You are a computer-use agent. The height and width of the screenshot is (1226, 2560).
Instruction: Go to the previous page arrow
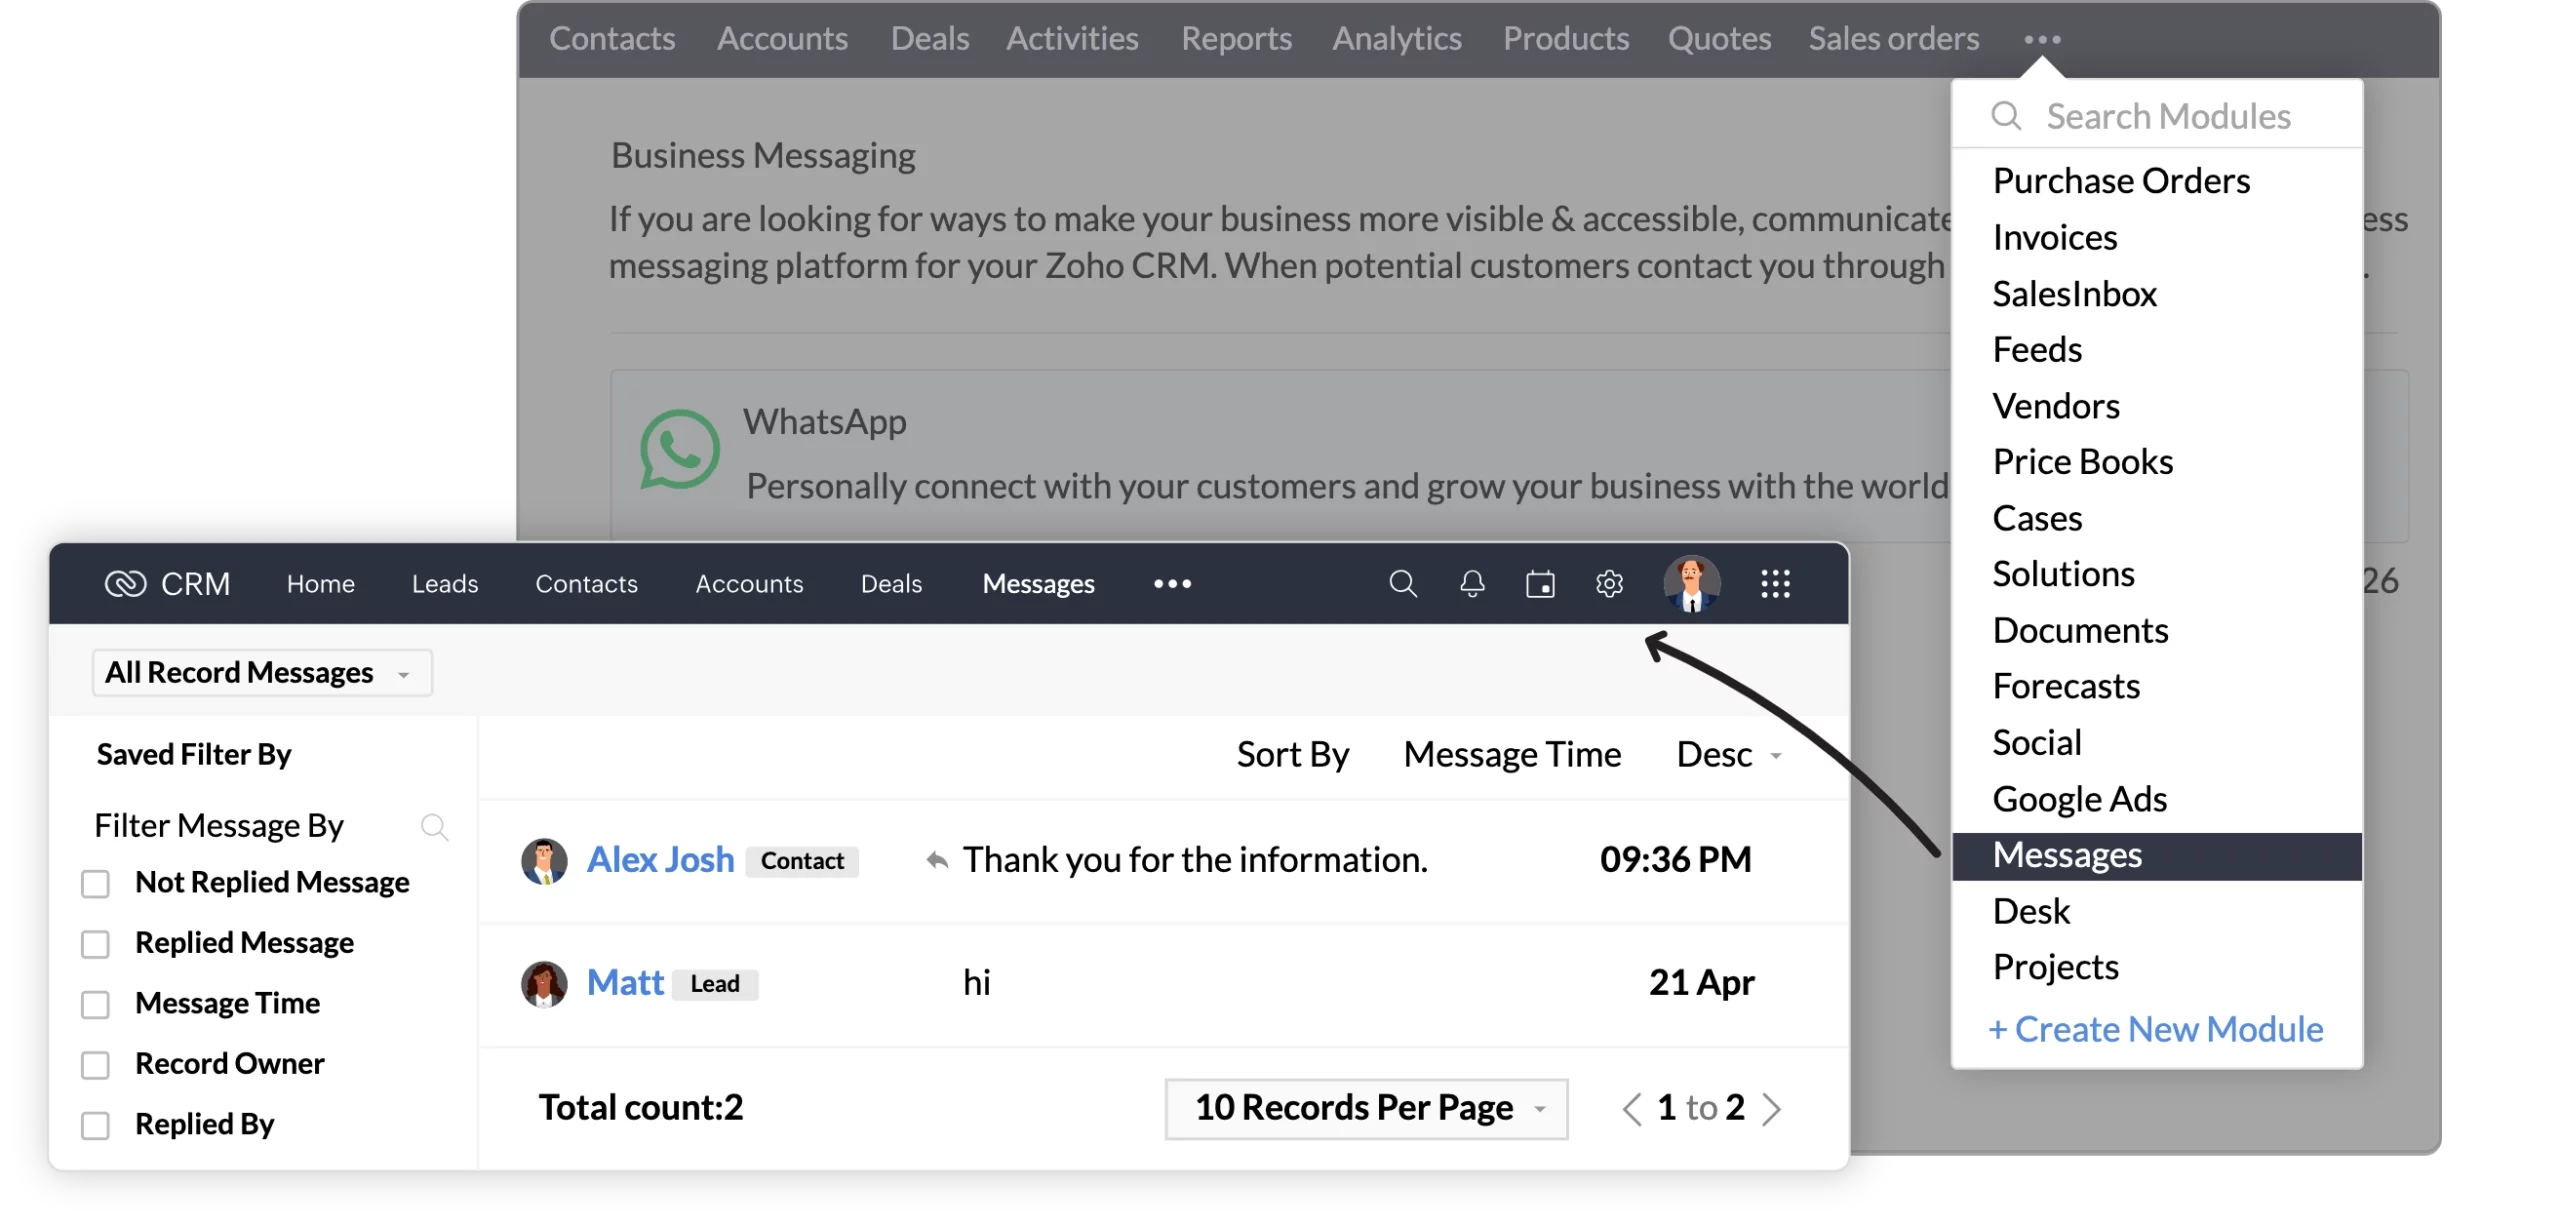[x=1632, y=1109]
